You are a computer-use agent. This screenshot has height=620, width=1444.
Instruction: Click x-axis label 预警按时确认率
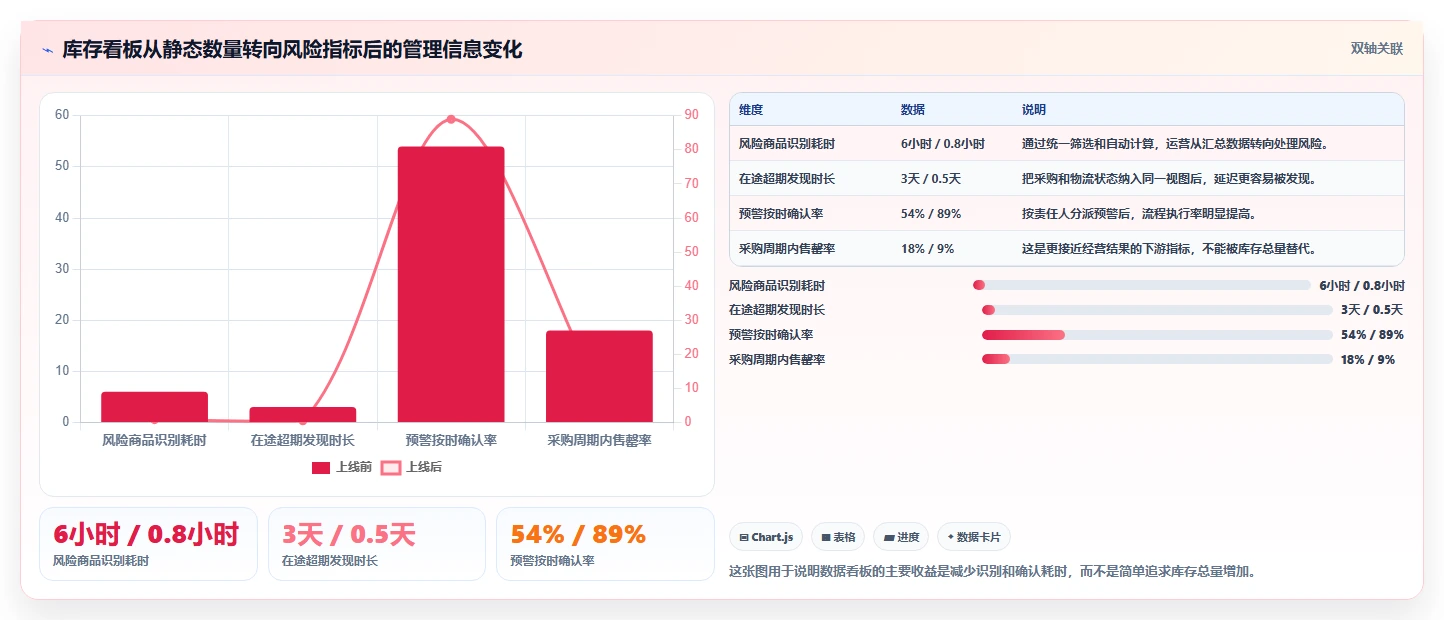pos(451,440)
